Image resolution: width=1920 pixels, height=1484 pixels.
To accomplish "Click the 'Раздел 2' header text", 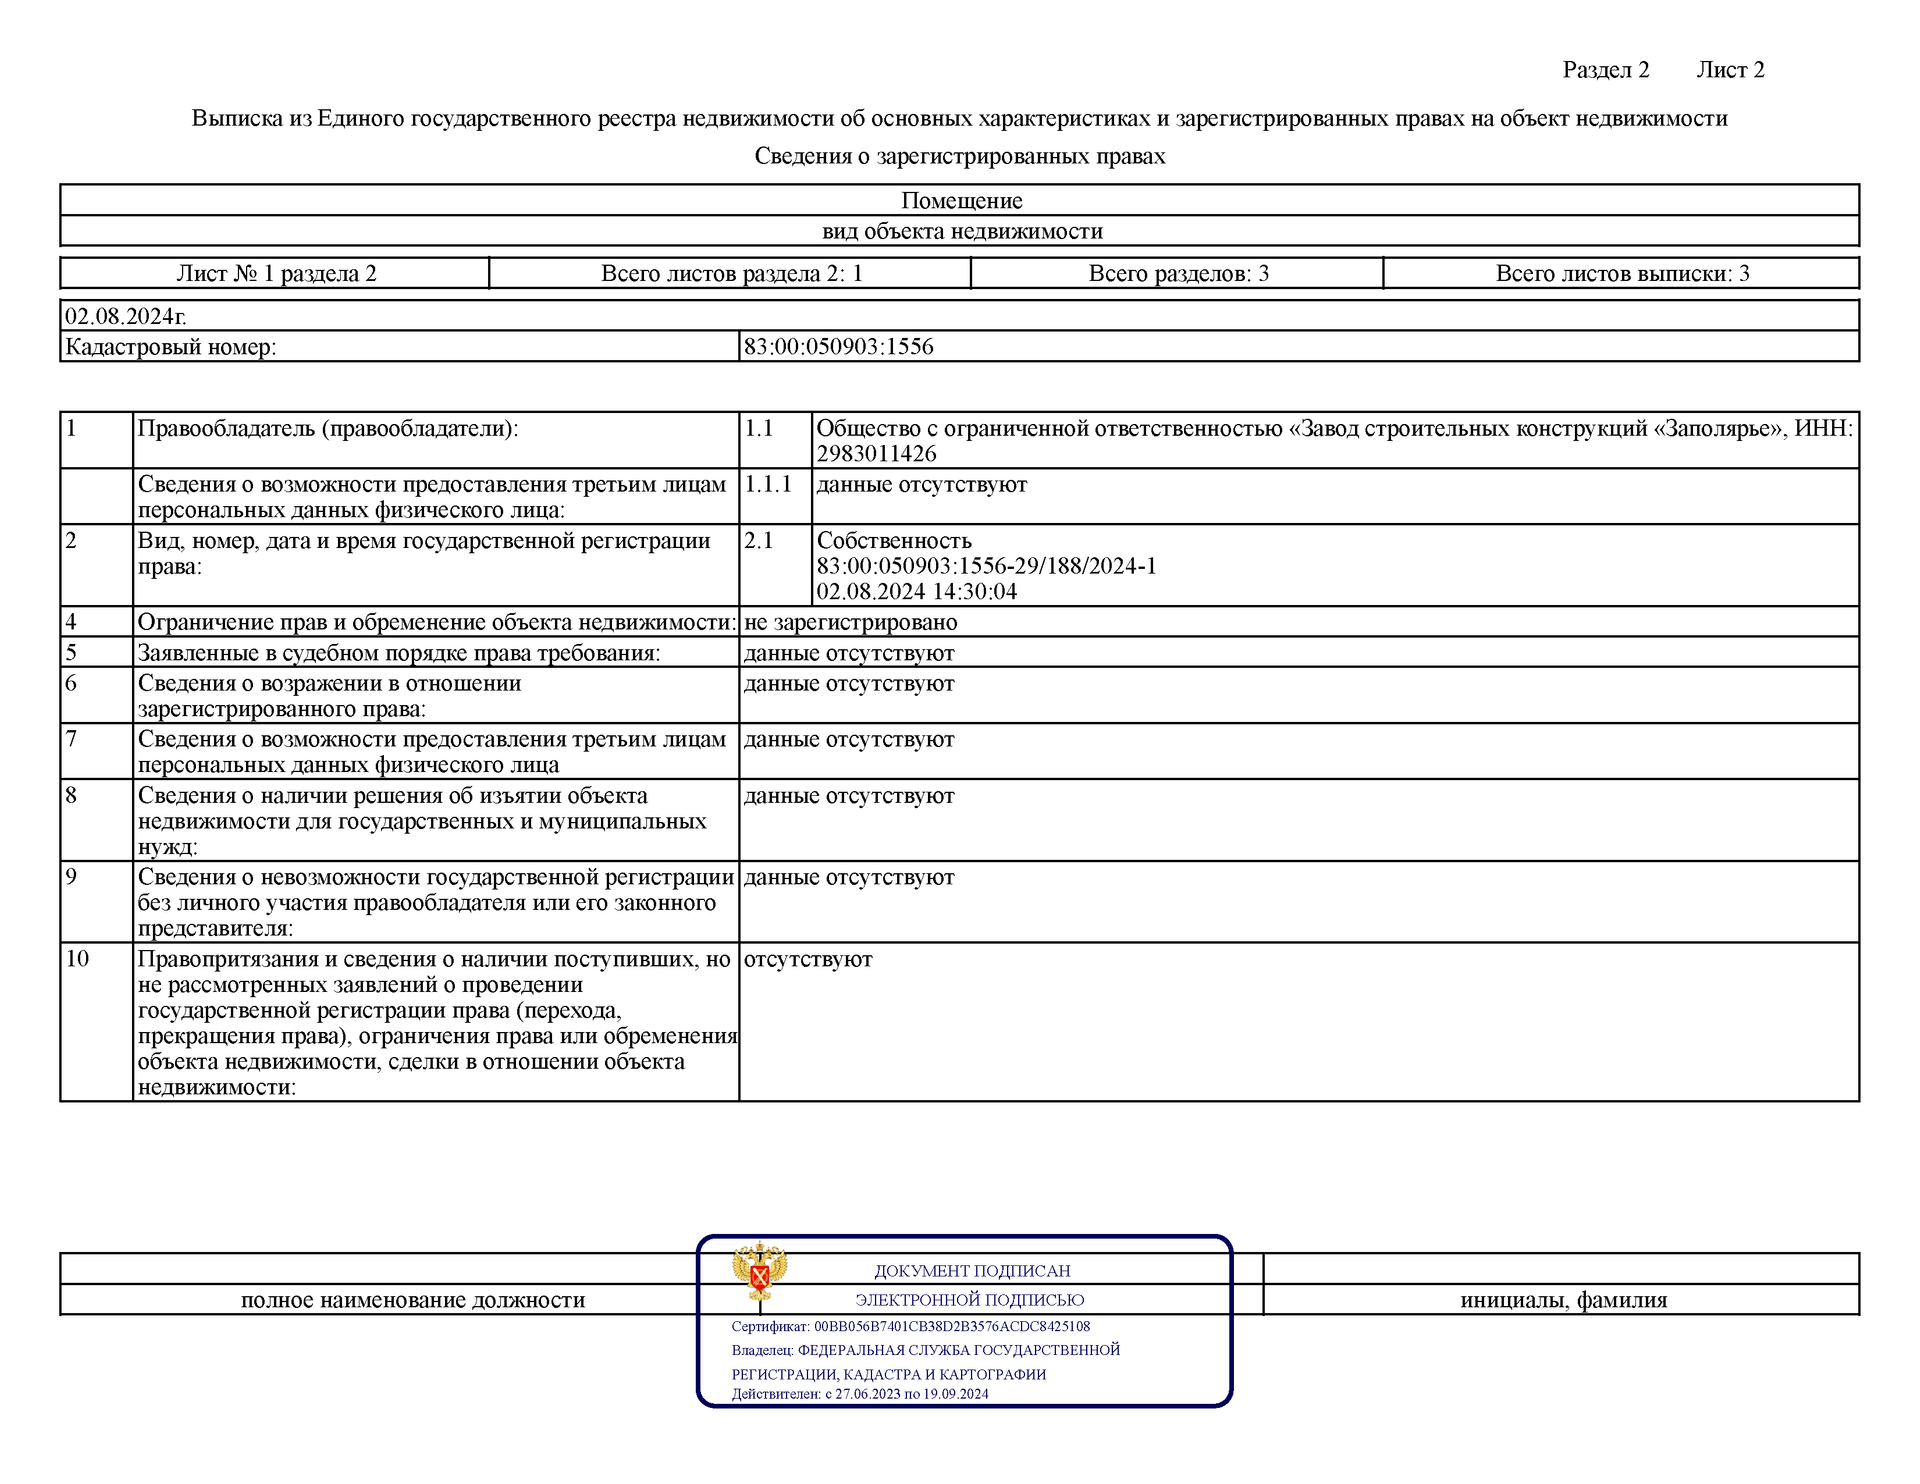I will pyautogui.click(x=1605, y=70).
